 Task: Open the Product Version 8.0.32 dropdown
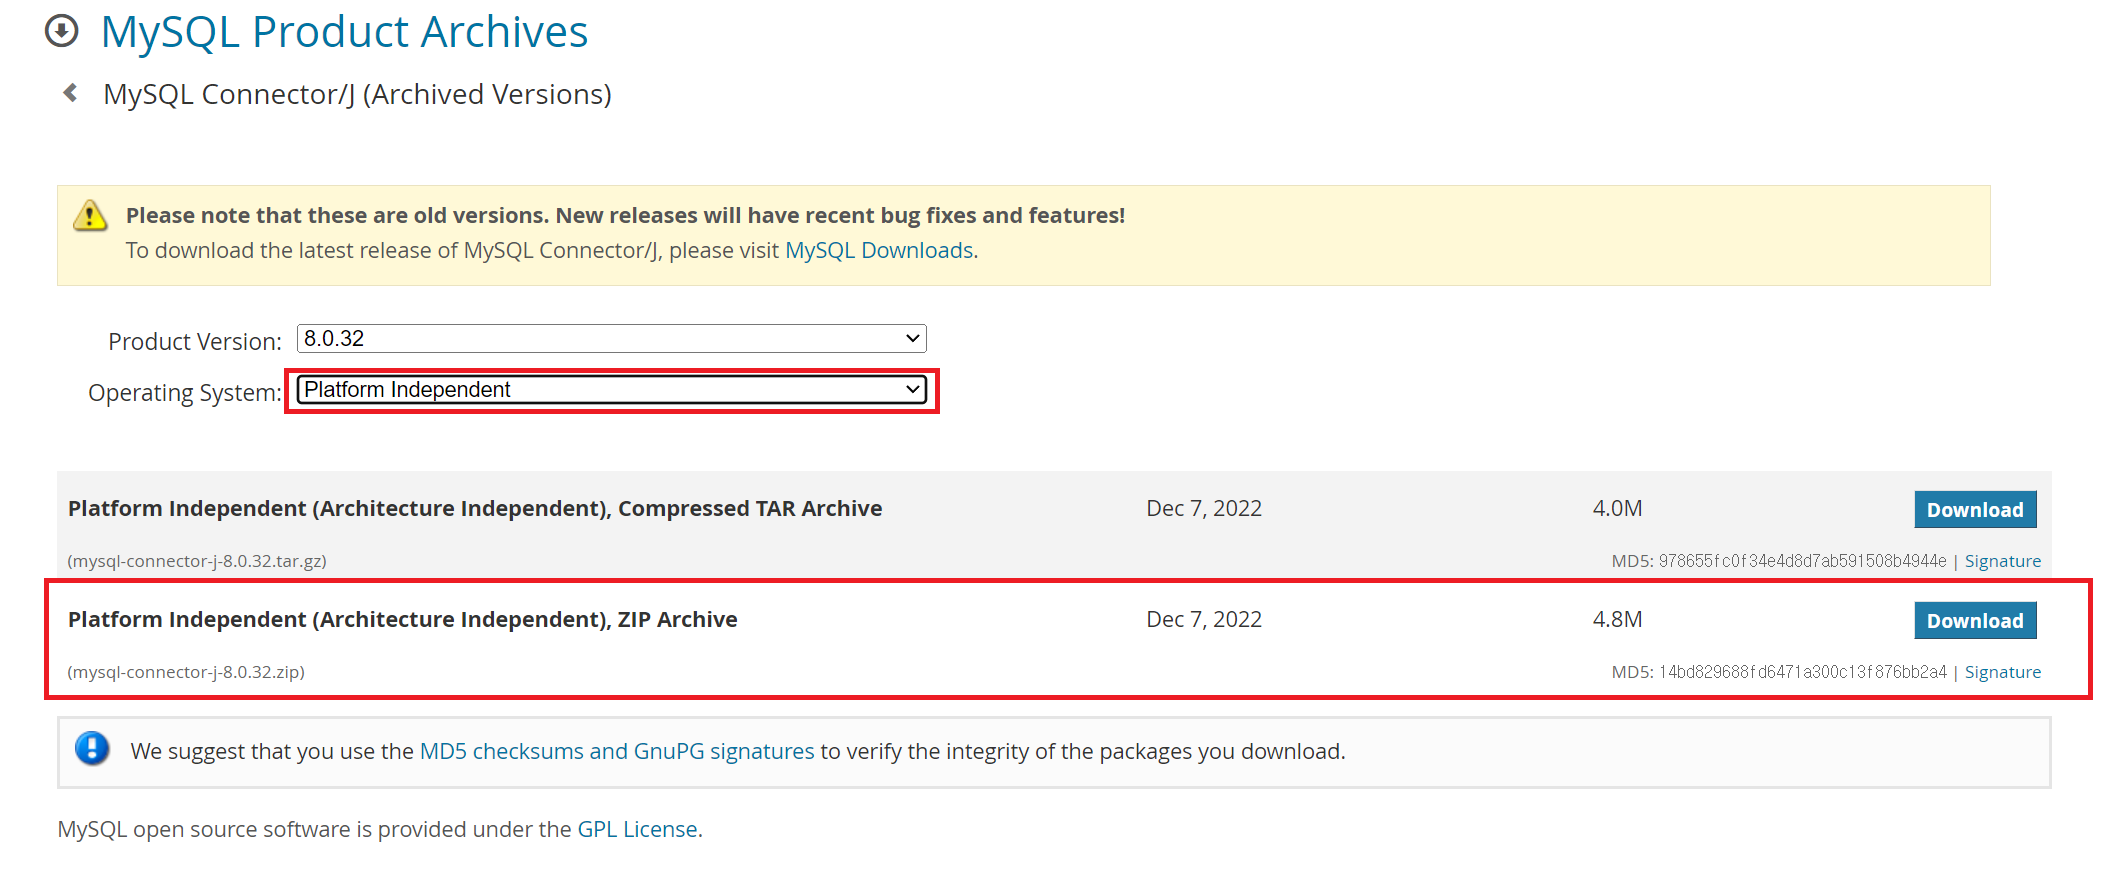pyautogui.click(x=612, y=338)
